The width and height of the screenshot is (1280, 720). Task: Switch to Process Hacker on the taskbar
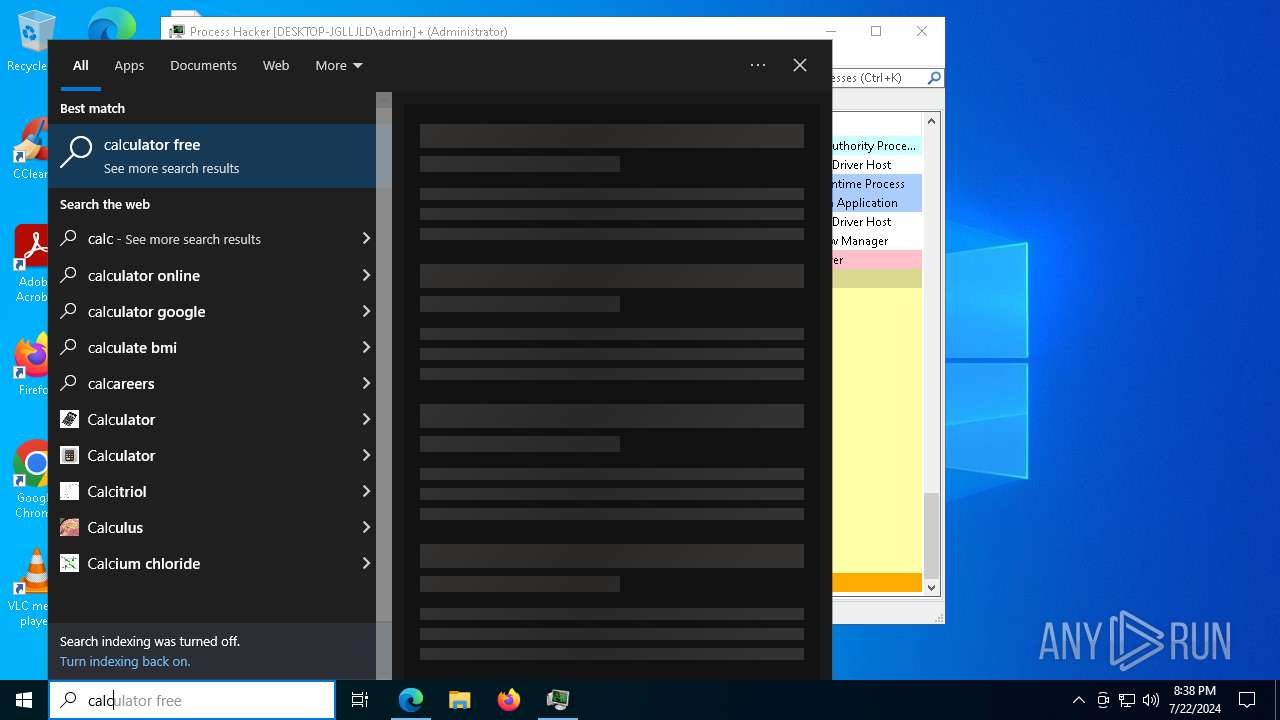tap(558, 700)
